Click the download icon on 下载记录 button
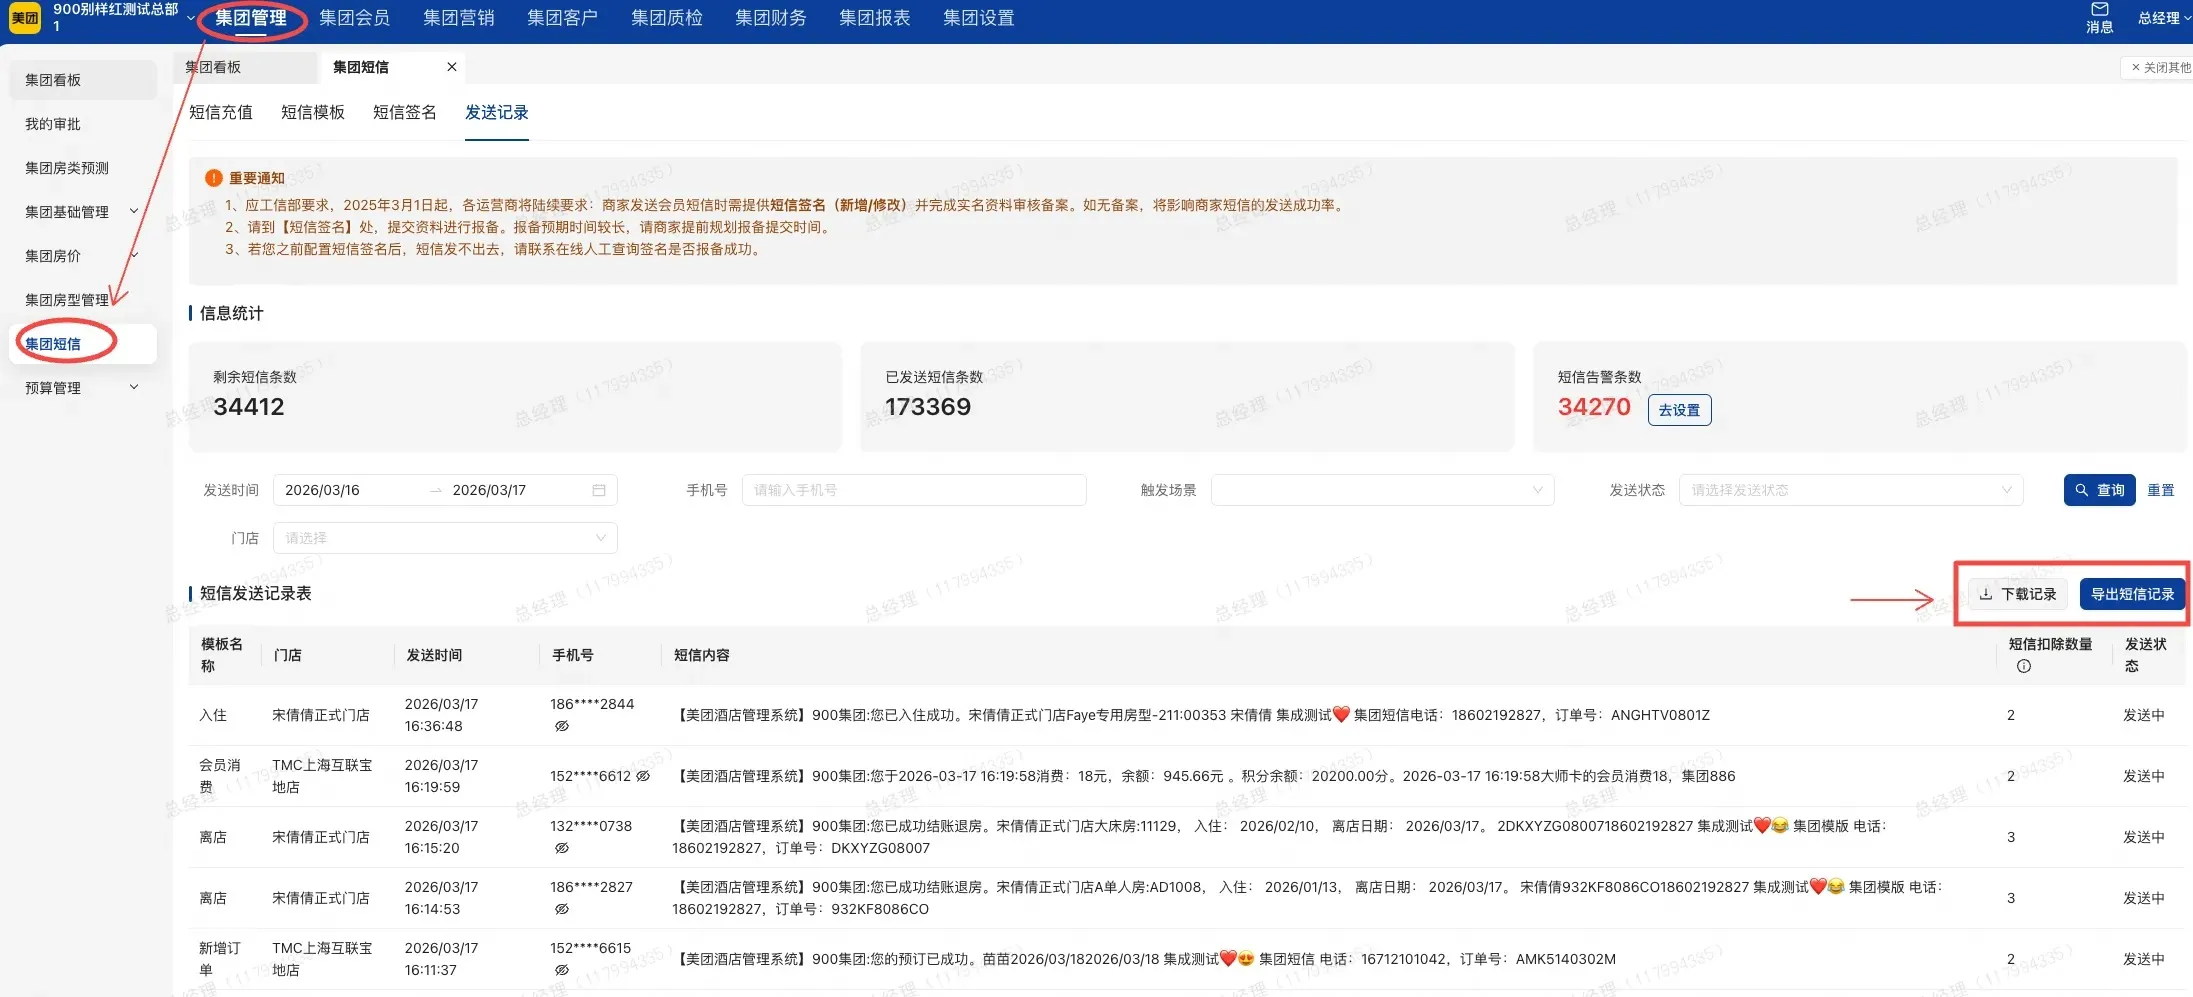 tap(1986, 593)
